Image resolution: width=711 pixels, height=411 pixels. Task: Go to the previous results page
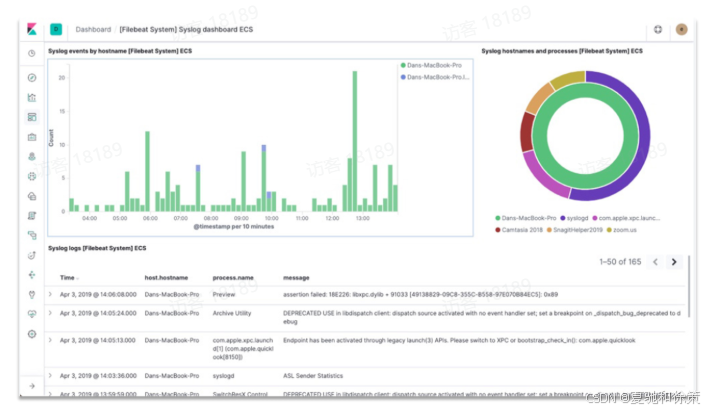tap(655, 262)
